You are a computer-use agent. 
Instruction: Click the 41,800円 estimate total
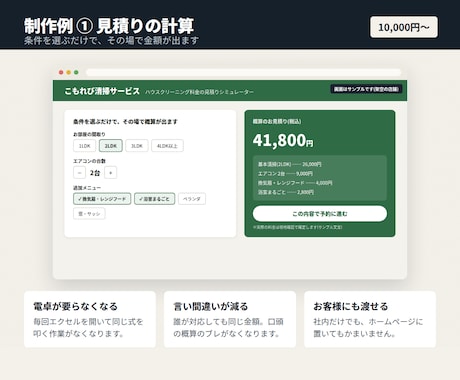click(283, 140)
